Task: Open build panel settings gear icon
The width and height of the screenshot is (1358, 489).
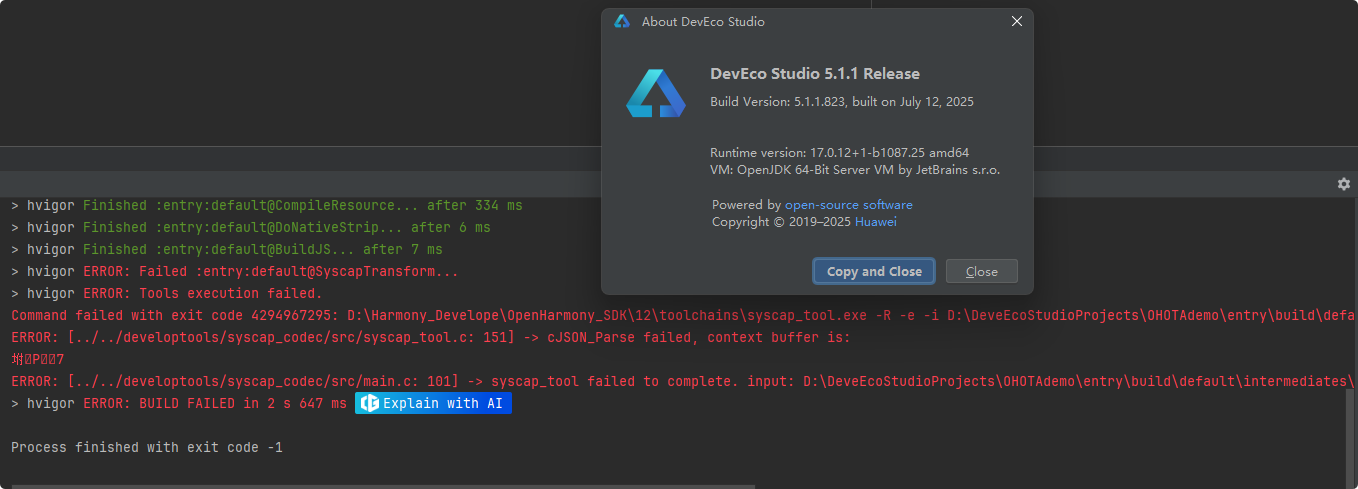Action: pos(1343,184)
